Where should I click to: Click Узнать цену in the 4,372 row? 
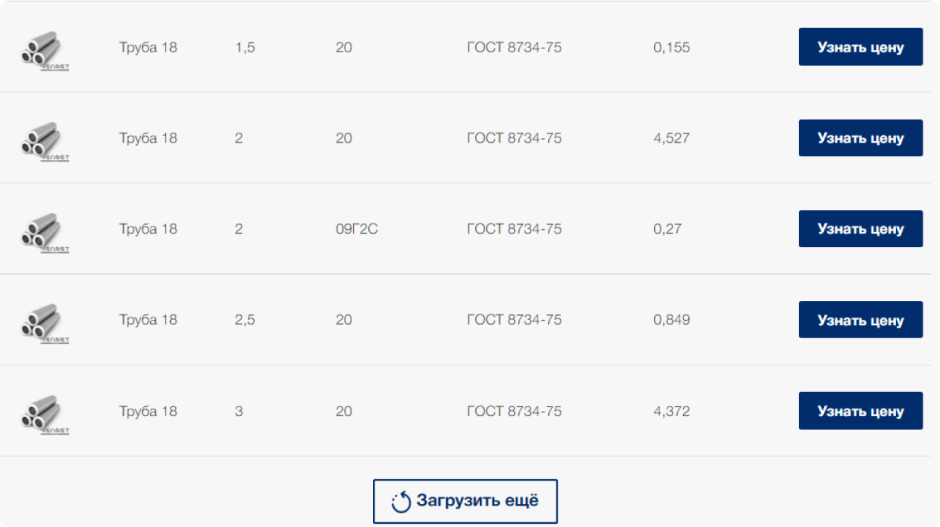(860, 411)
